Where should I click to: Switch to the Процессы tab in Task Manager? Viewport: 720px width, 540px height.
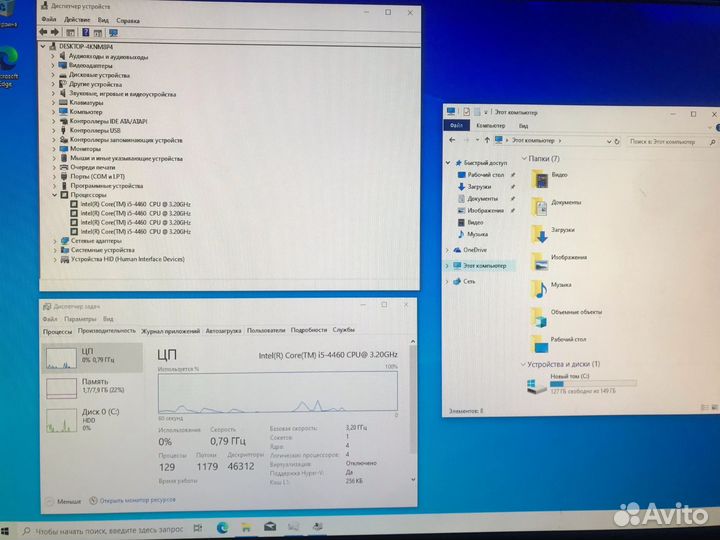tap(57, 332)
